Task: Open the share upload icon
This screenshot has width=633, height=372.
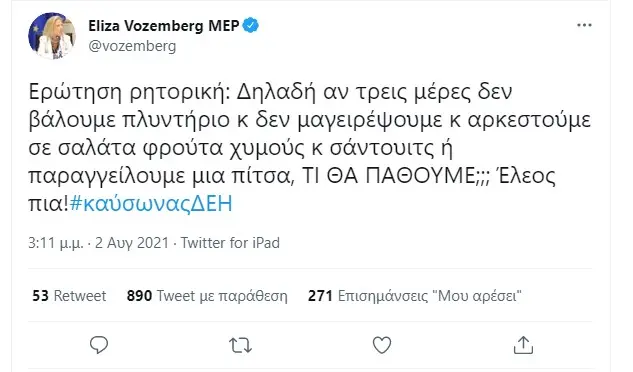Action: [523, 345]
